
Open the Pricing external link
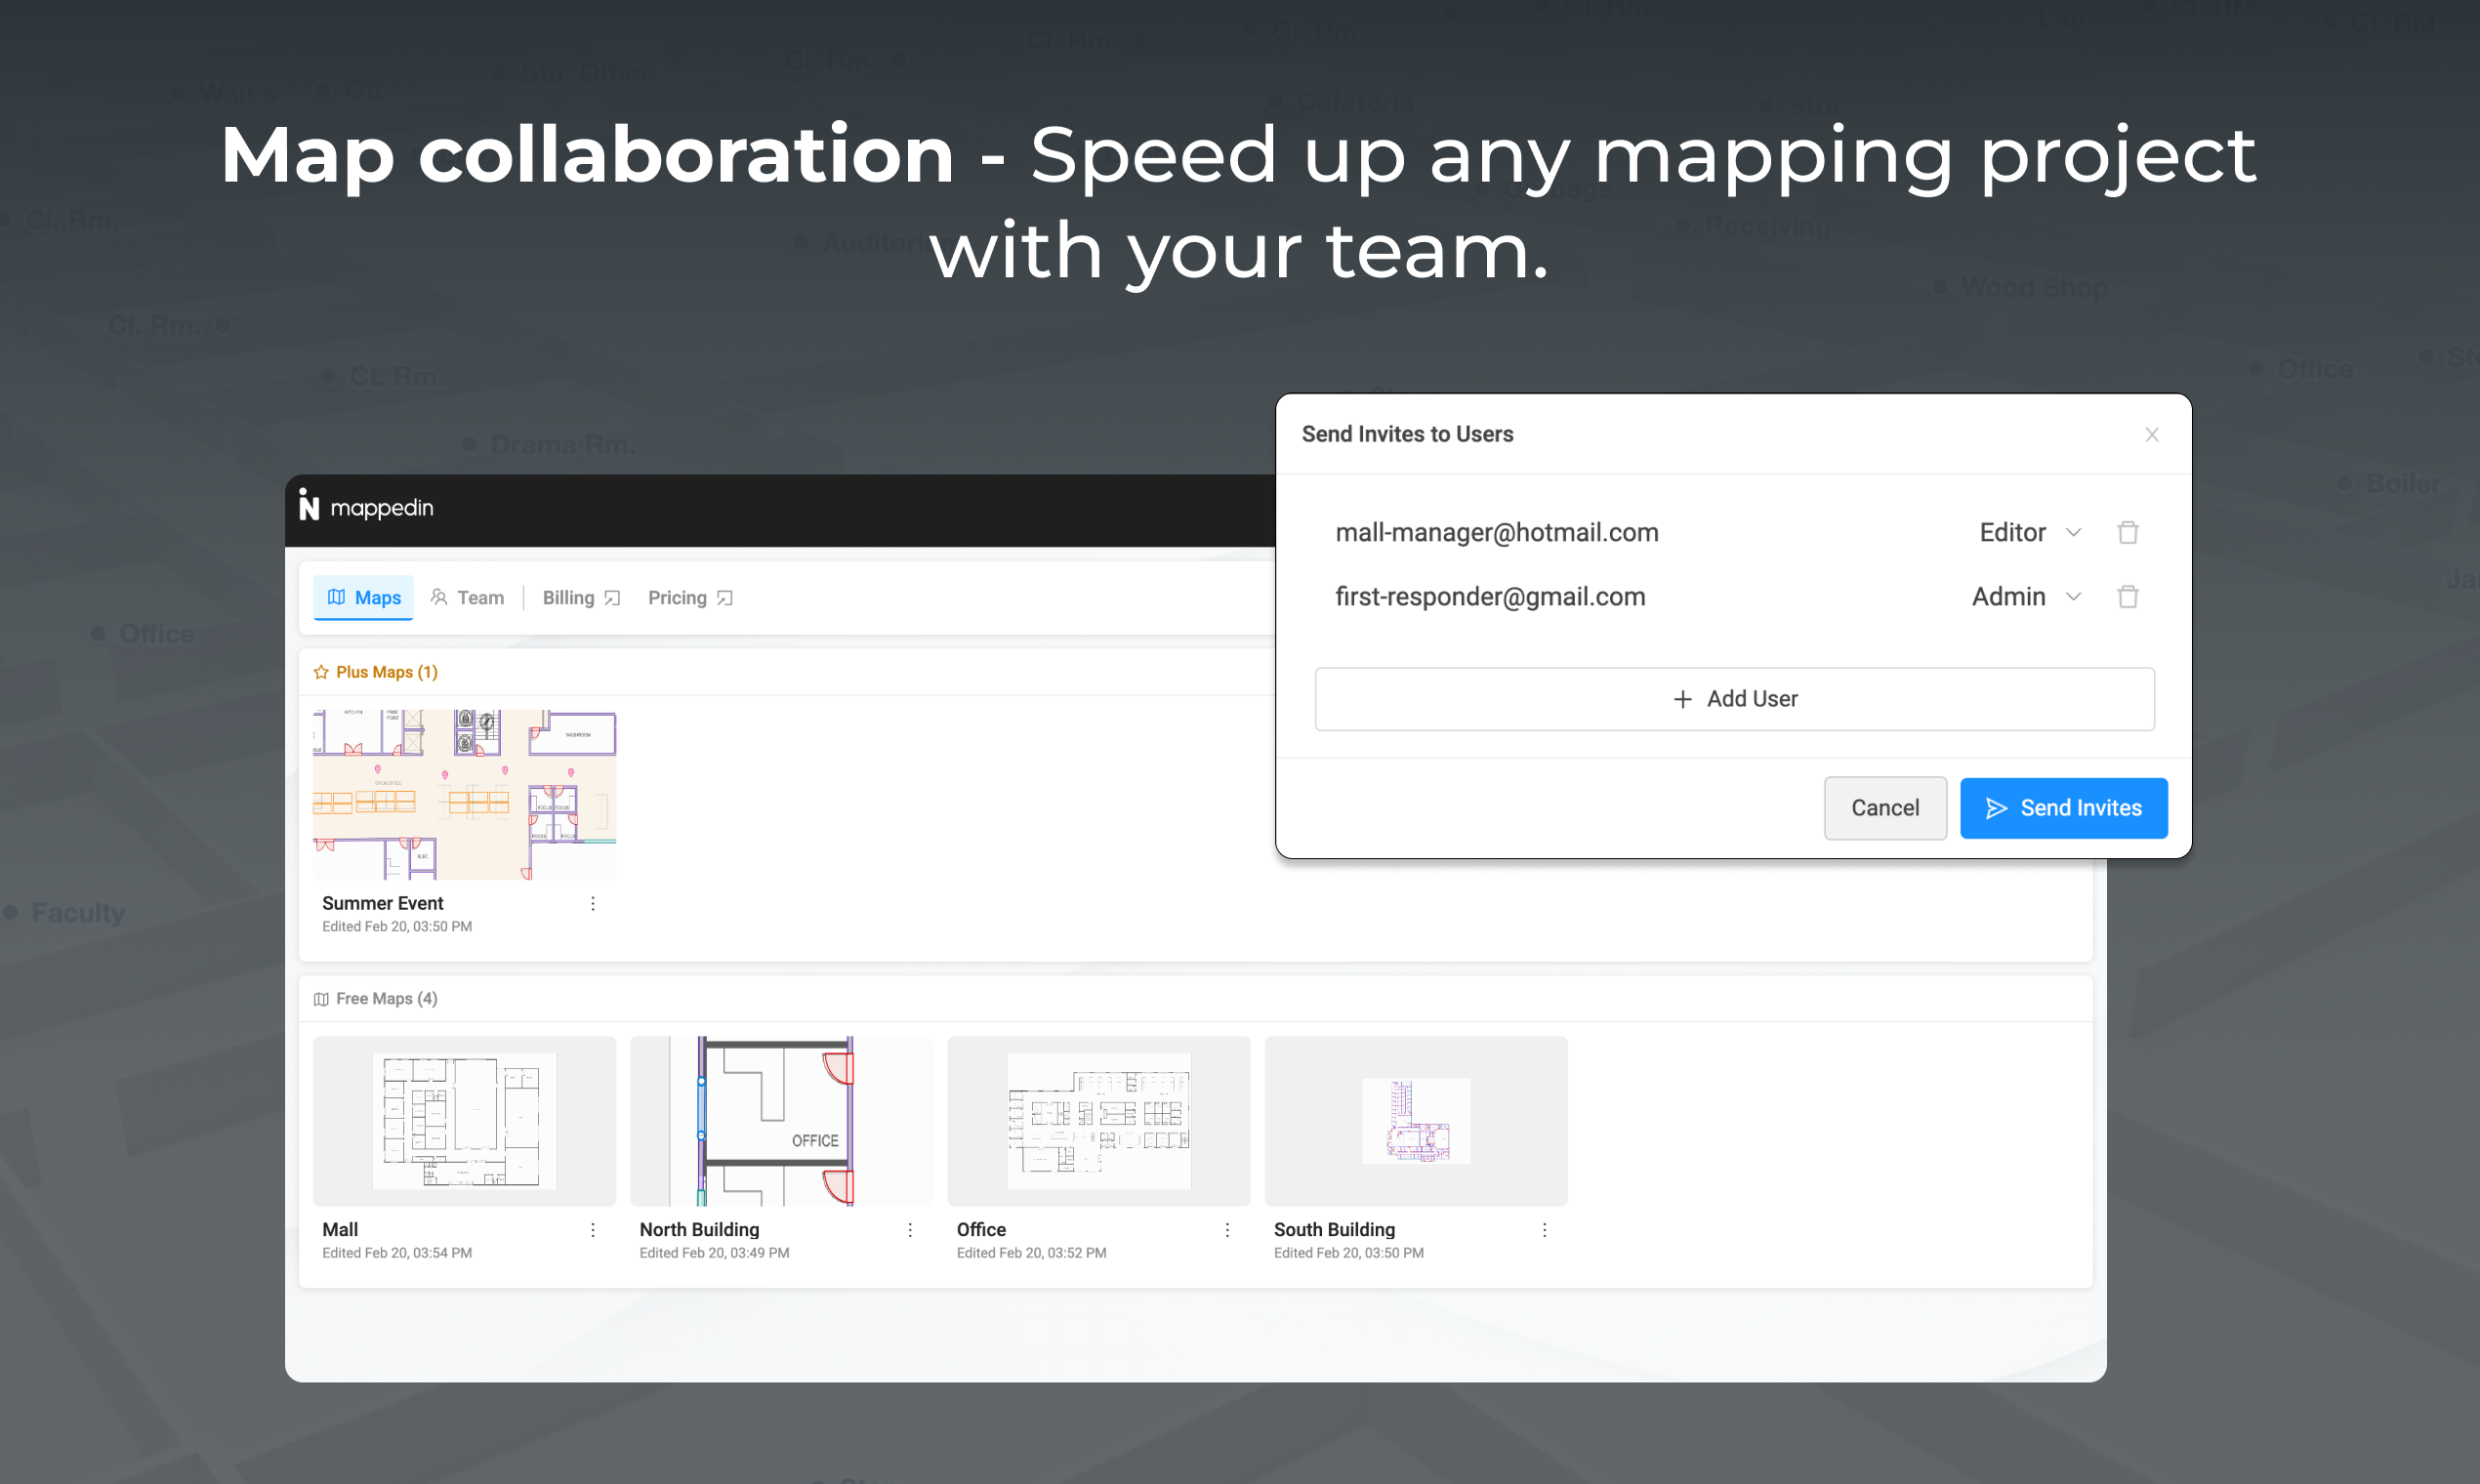point(690,597)
